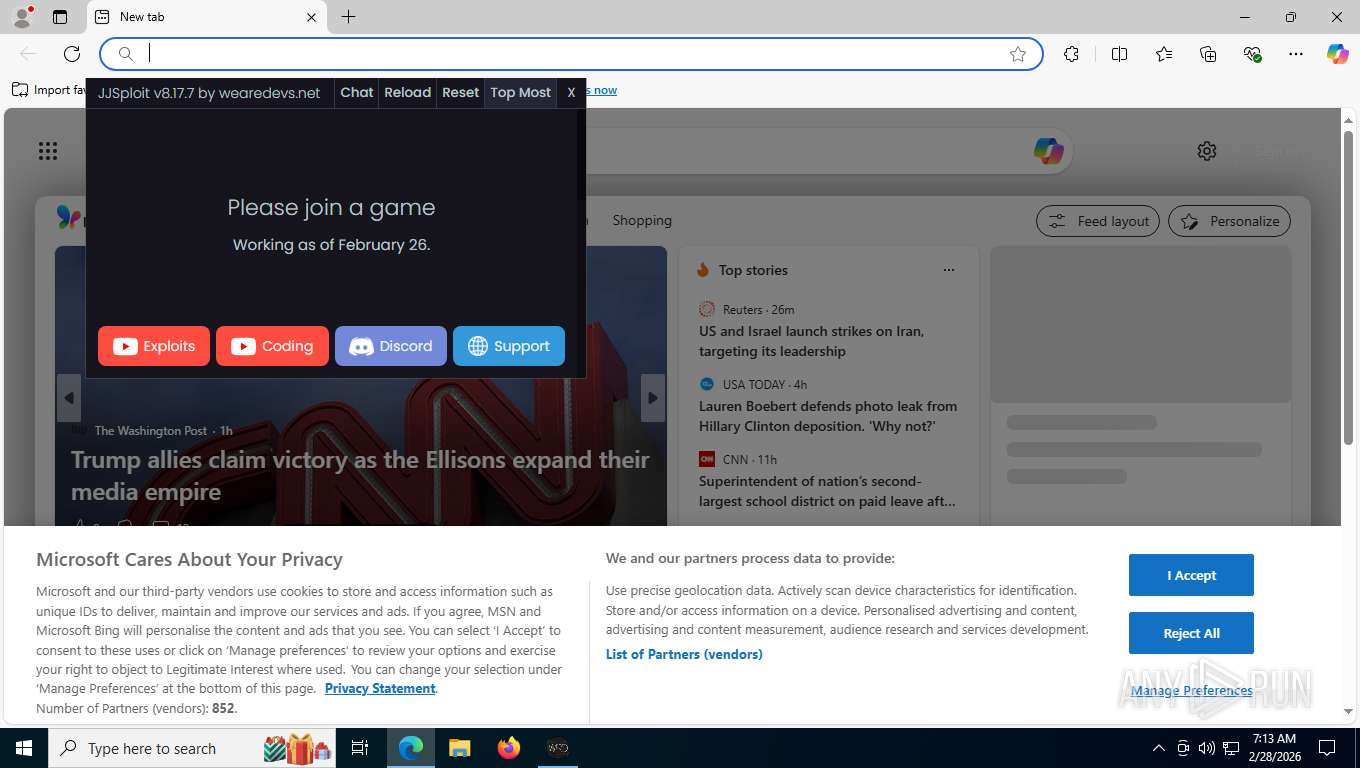Toggle Top Most in JJSploit
This screenshot has width=1360, height=768.
[521, 92]
